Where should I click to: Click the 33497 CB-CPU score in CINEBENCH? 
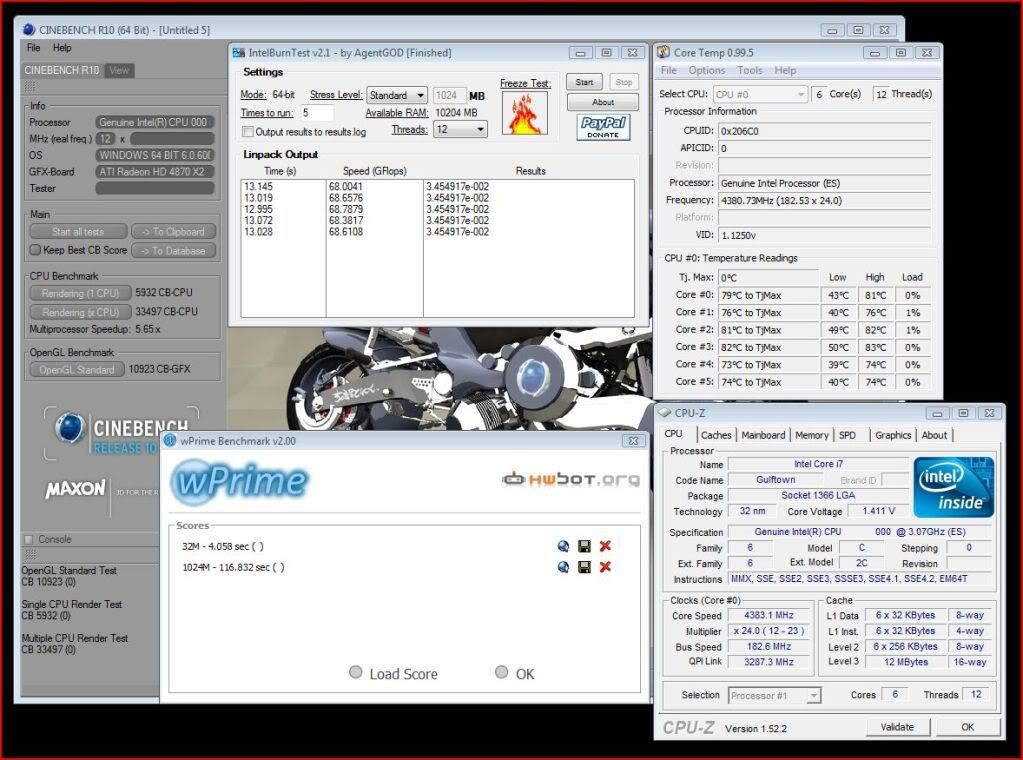coord(166,312)
